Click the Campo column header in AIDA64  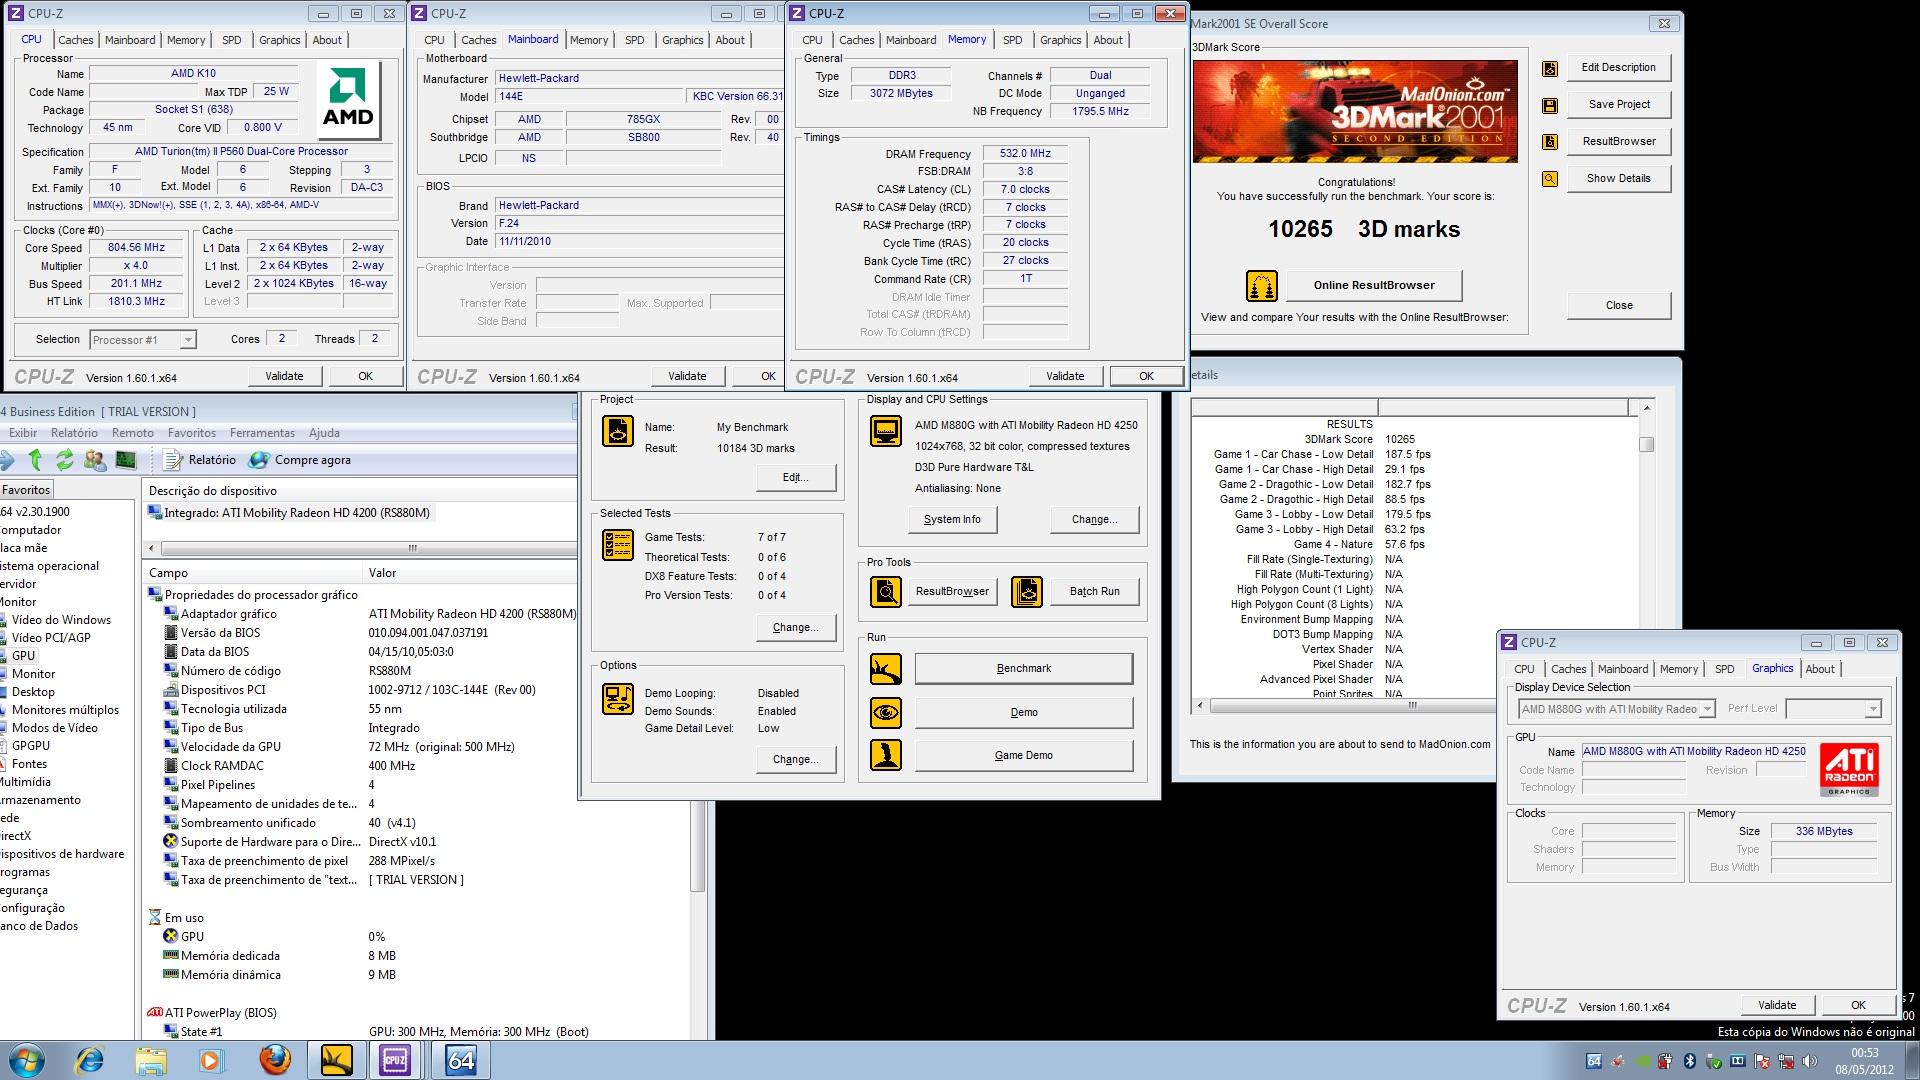[x=254, y=573]
